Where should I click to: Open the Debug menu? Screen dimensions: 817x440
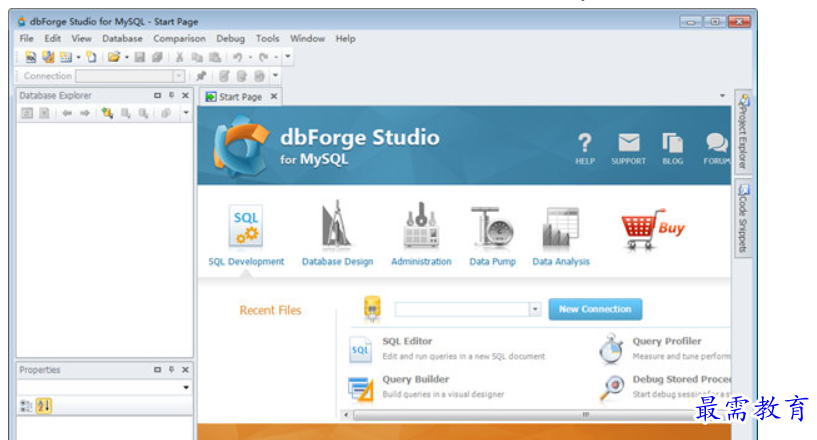tap(230, 39)
